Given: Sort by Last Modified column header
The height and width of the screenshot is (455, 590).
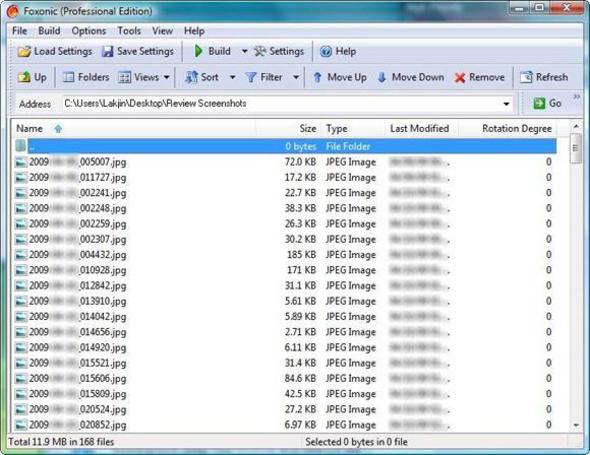Looking at the screenshot, I should click(421, 129).
